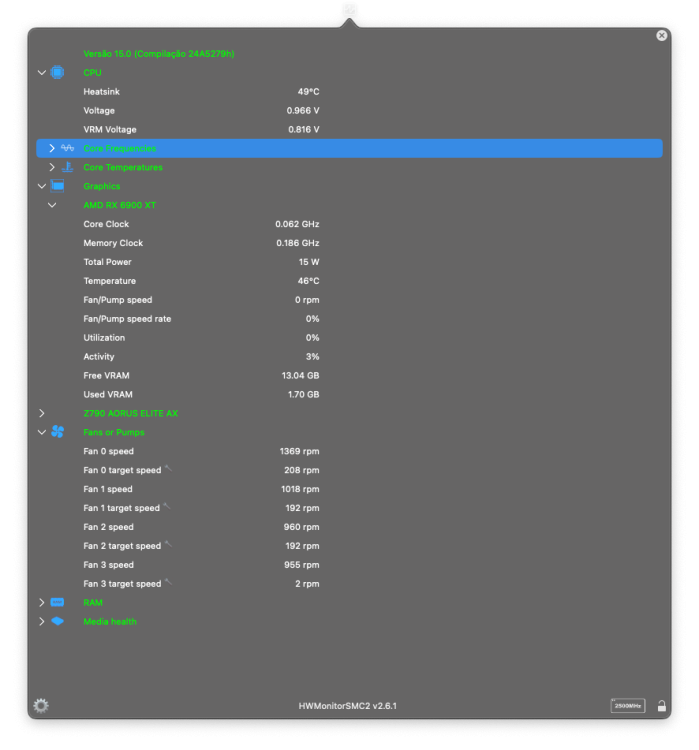Select the CPU label

92,73
